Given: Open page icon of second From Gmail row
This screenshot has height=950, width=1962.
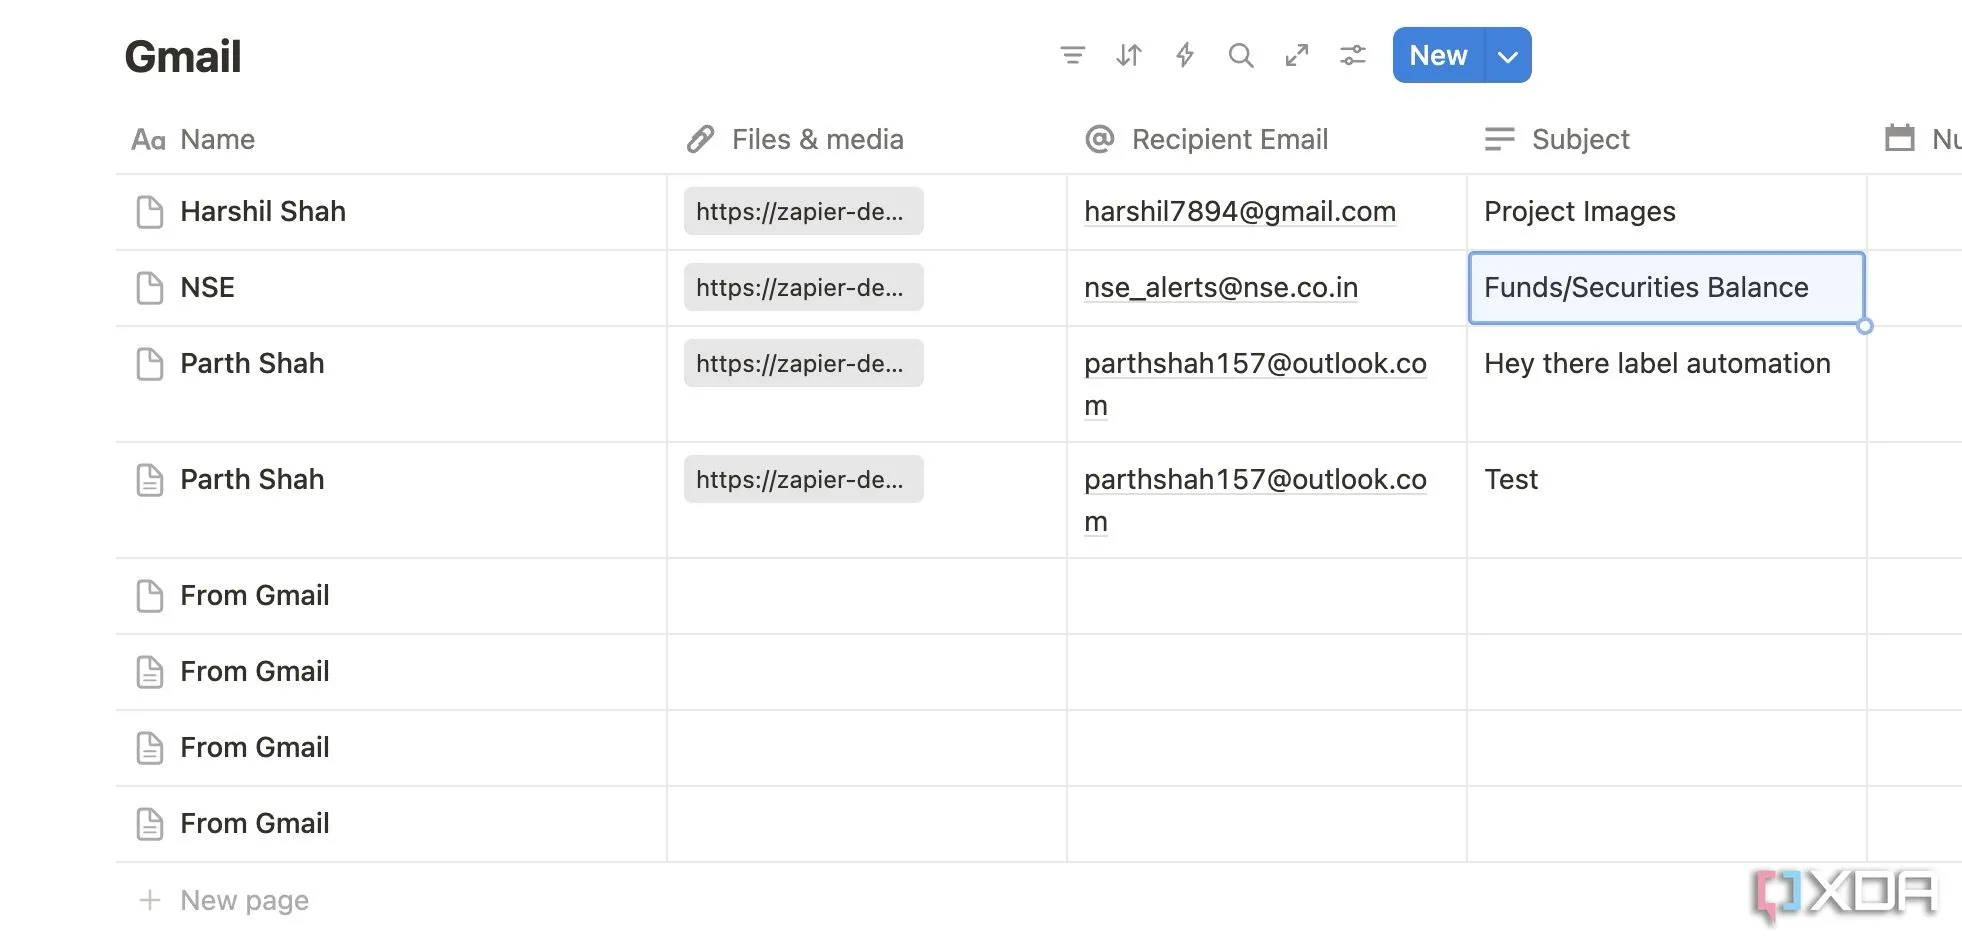Looking at the screenshot, I should [149, 672].
